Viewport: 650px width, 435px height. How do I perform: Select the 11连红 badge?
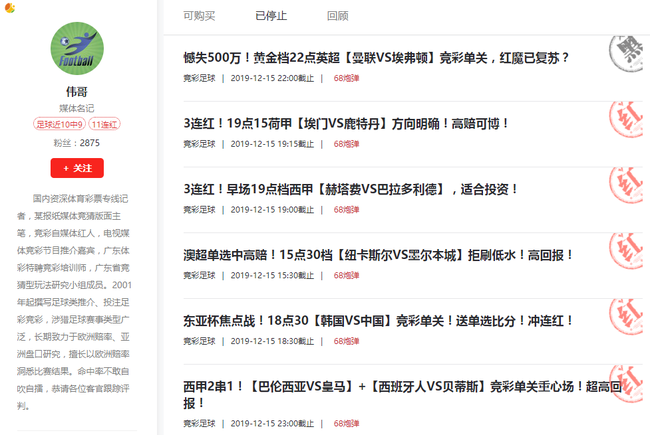pyautogui.click(x=104, y=124)
